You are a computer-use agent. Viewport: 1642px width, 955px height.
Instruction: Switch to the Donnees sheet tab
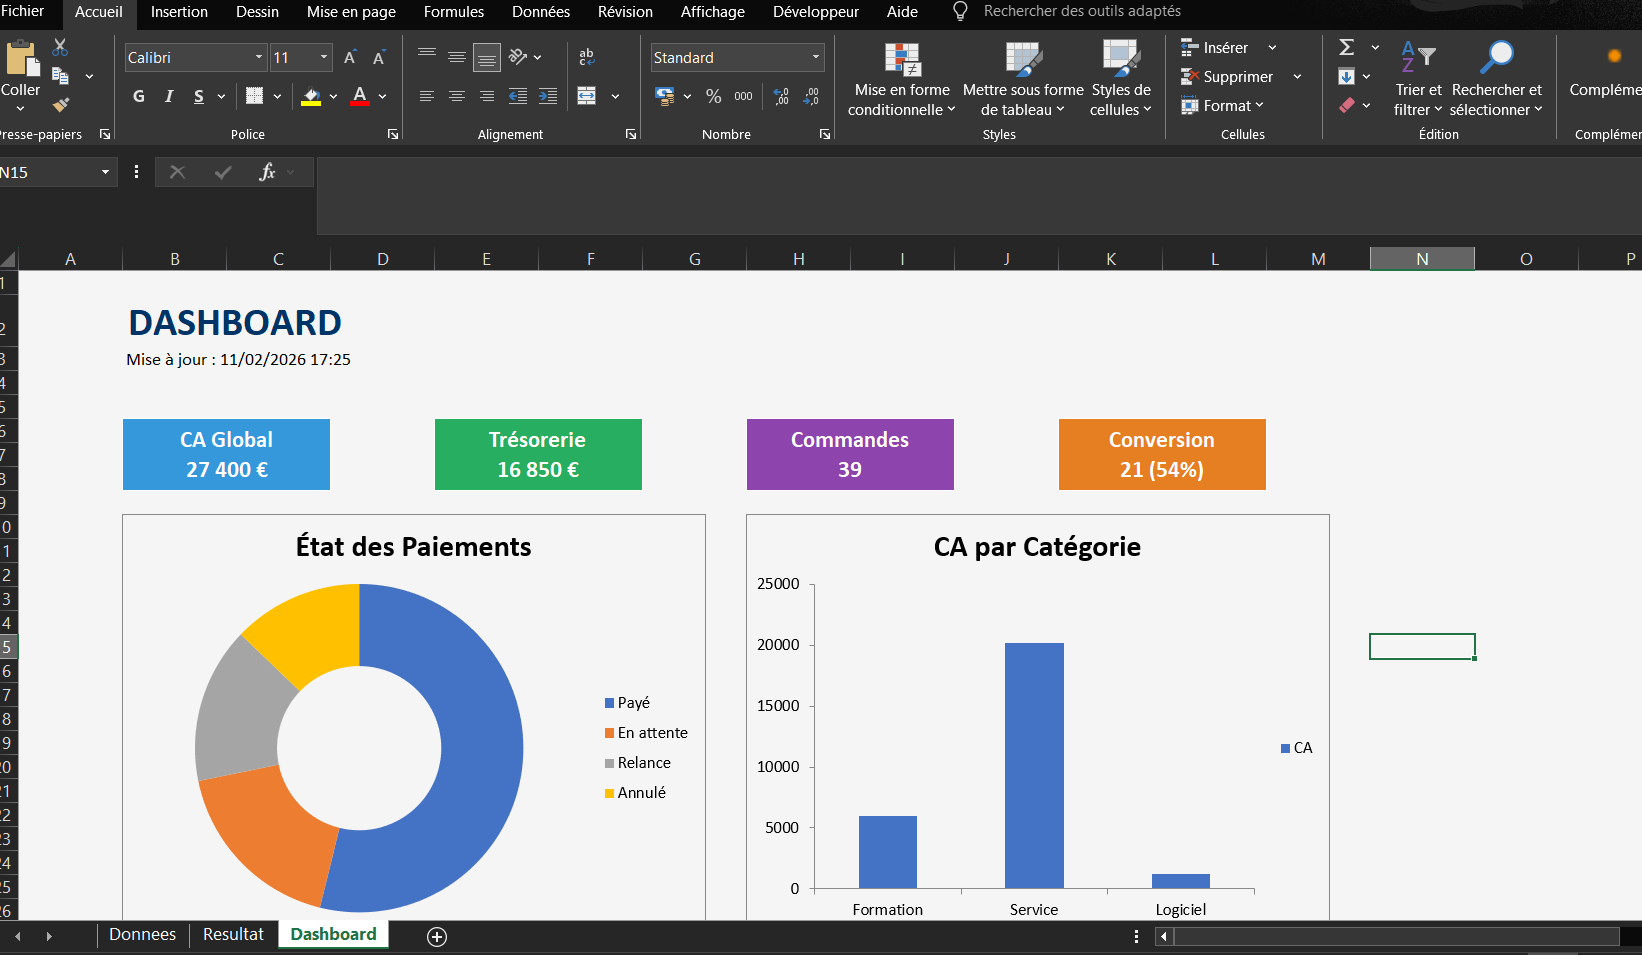click(x=142, y=934)
